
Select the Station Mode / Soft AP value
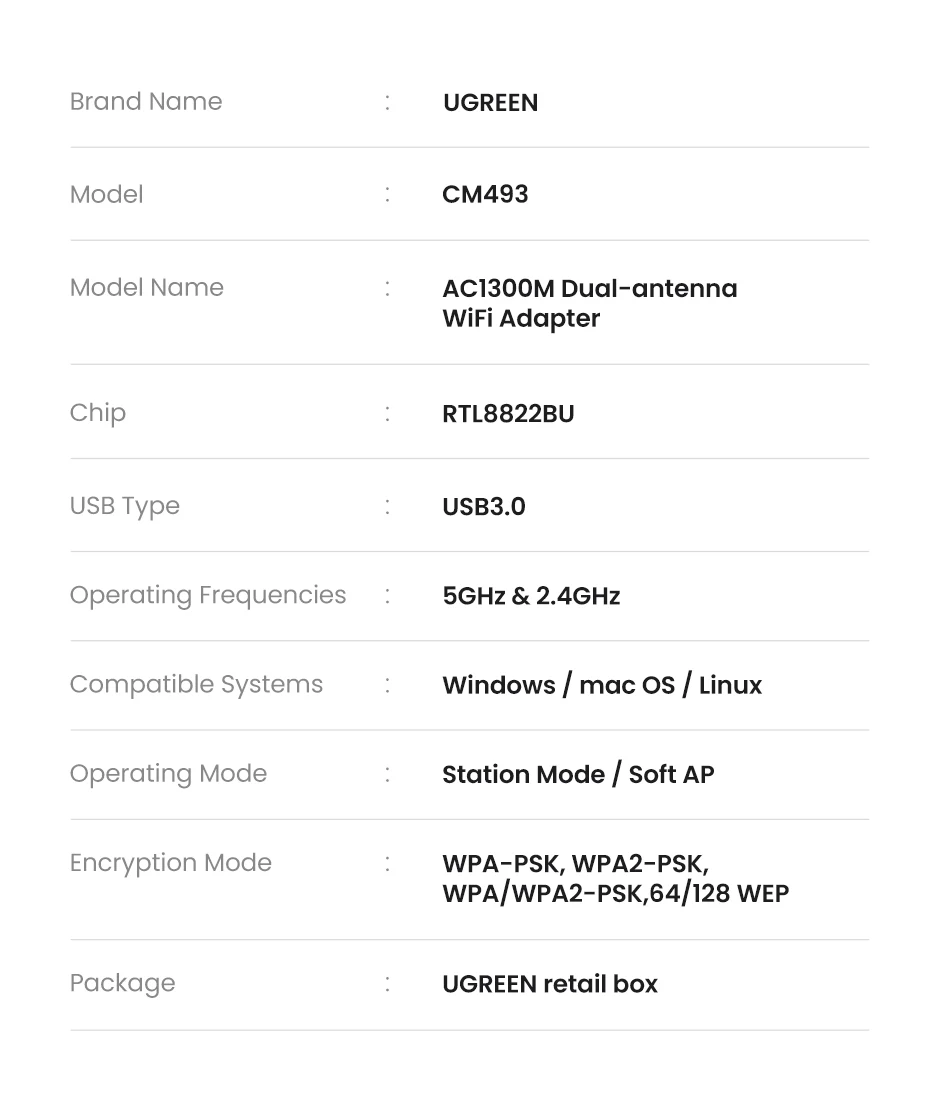(x=578, y=775)
